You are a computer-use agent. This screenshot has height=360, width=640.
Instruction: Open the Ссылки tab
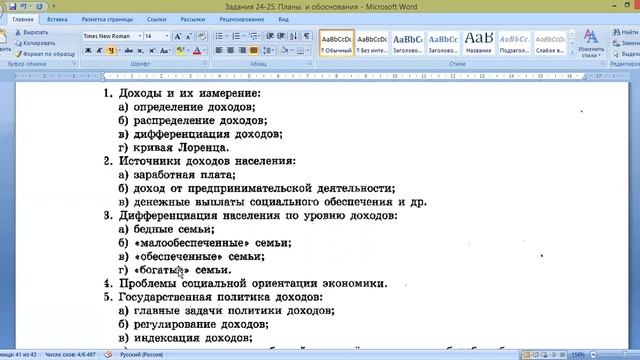tap(157, 19)
